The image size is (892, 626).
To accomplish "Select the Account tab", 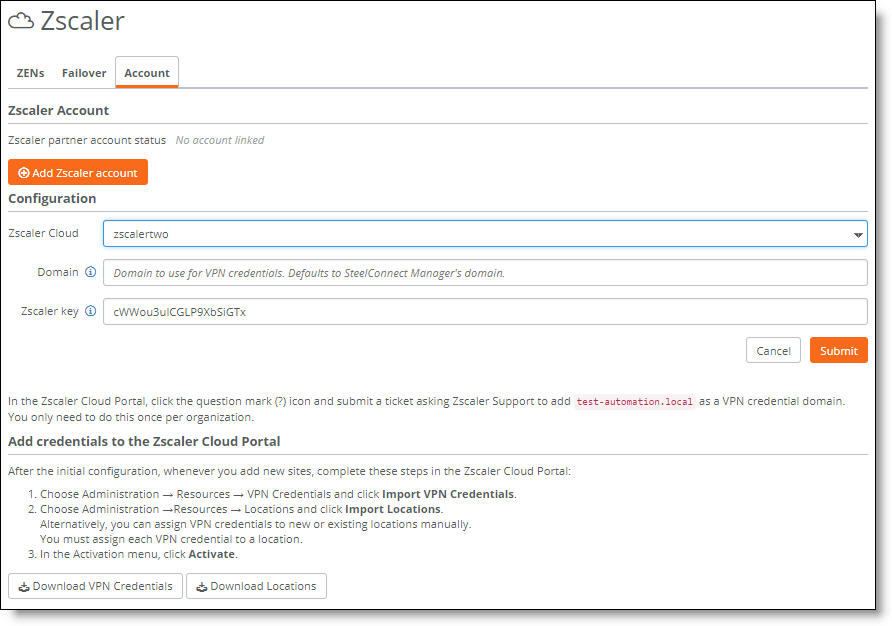I will click(x=147, y=72).
